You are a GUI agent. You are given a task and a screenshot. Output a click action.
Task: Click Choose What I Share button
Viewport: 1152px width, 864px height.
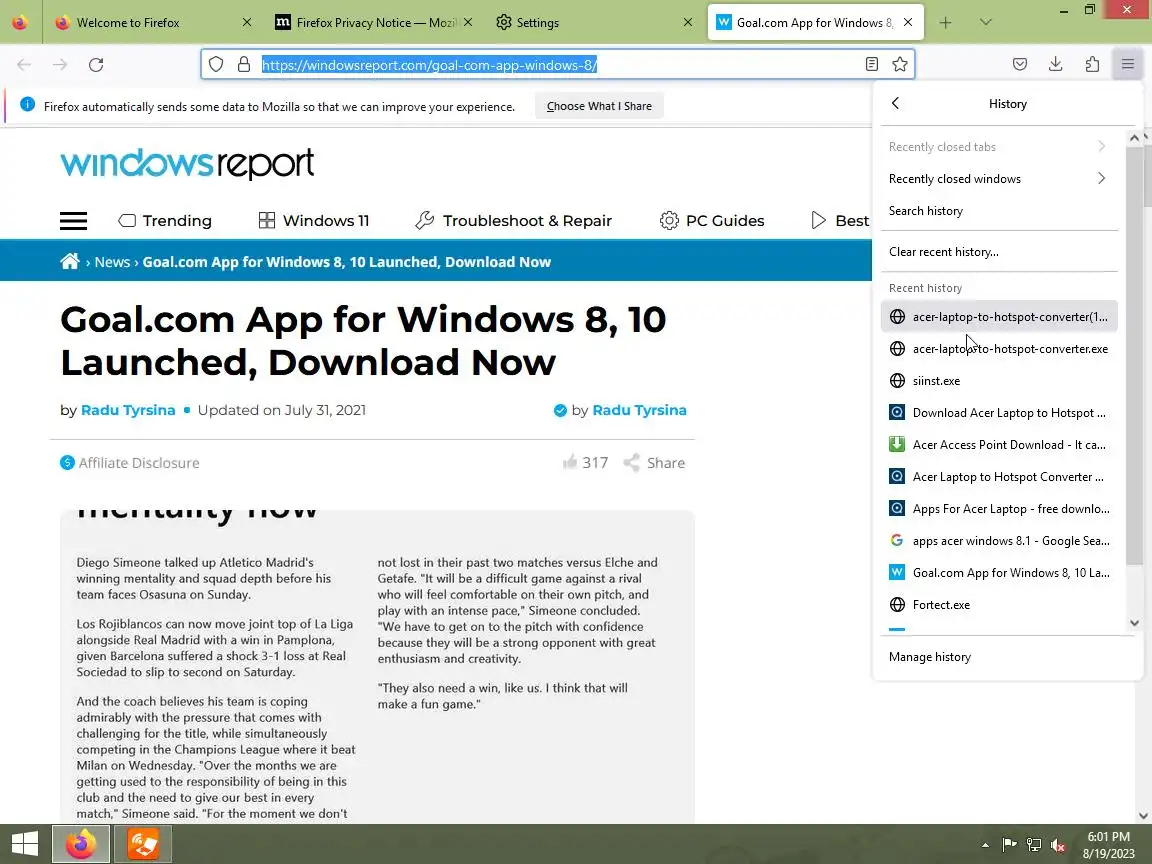pyautogui.click(x=600, y=107)
